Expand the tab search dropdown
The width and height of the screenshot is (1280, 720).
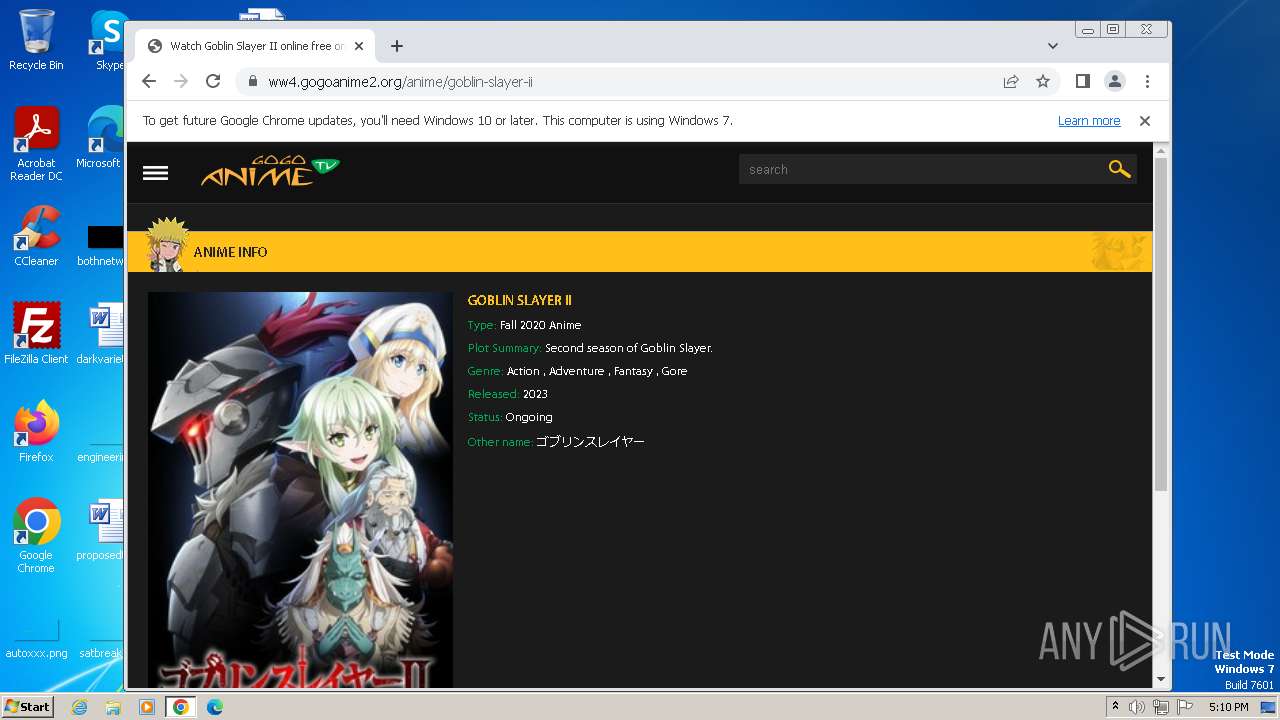coord(1053,46)
